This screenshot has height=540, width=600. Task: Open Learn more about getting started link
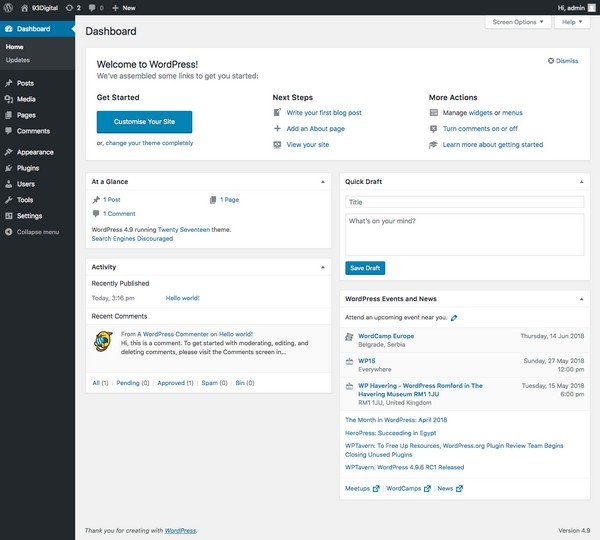click(493, 145)
